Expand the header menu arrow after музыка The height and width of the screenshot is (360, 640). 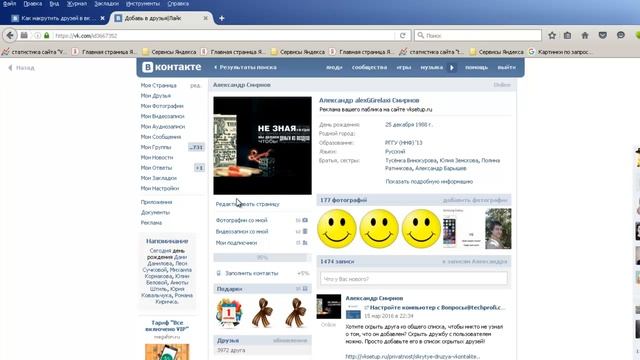pos(452,67)
